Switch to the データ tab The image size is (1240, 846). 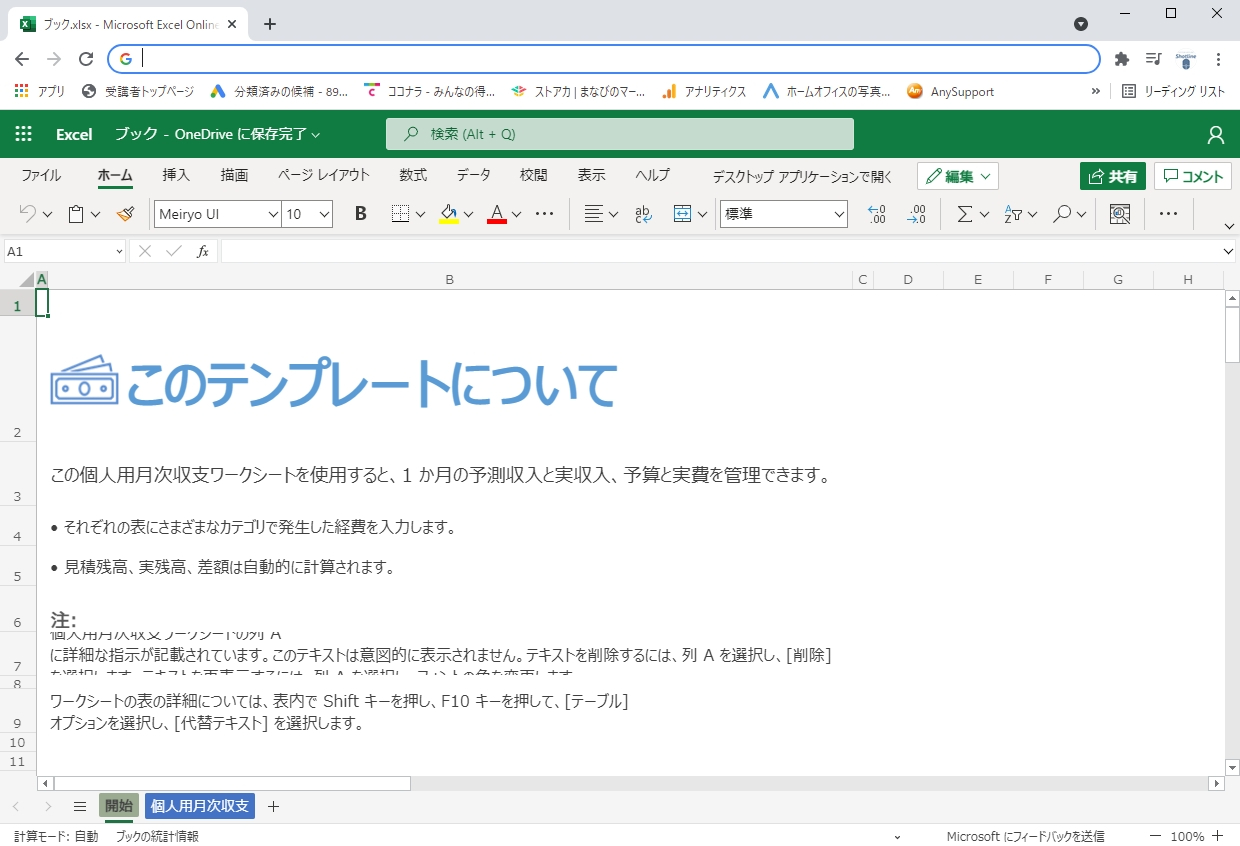tap(474, 175)
